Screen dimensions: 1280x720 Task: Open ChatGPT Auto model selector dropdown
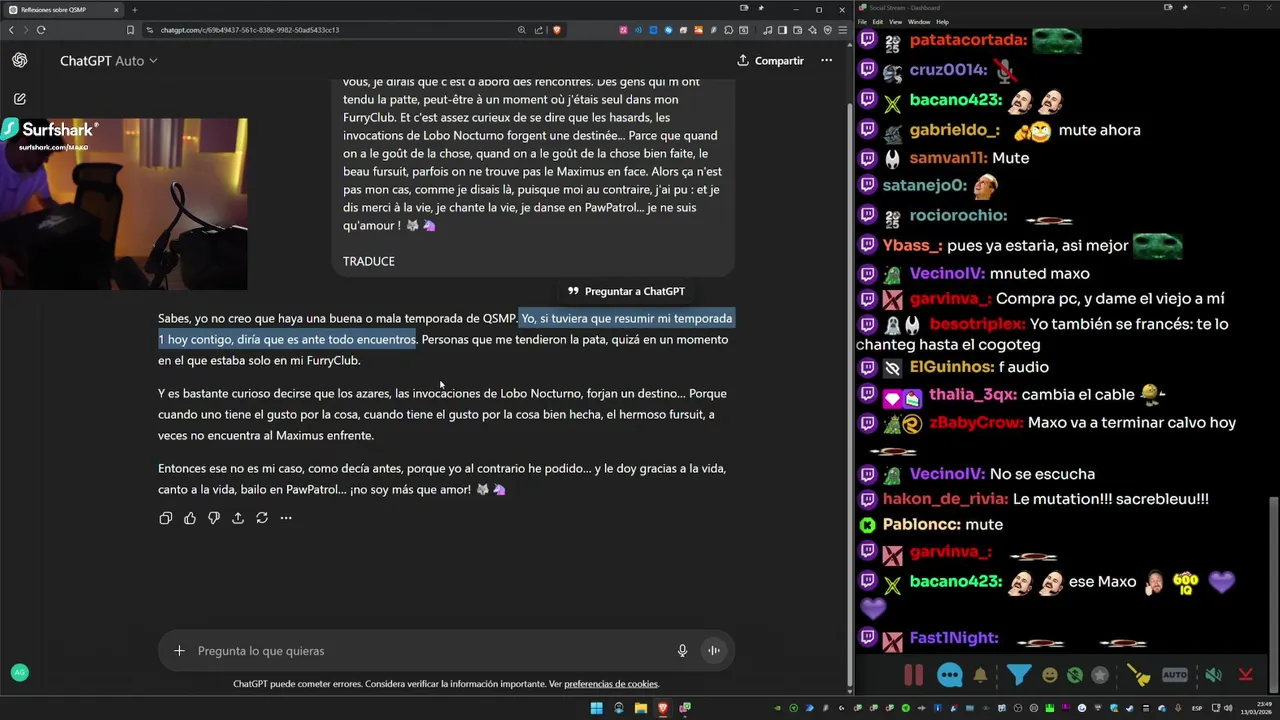click(x=109, y=61)
